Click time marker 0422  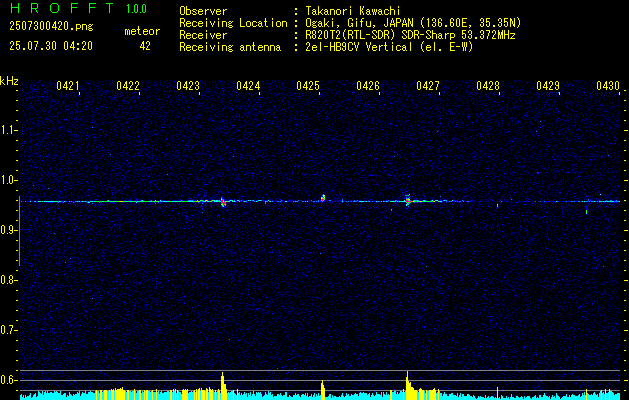pos(128,86)
